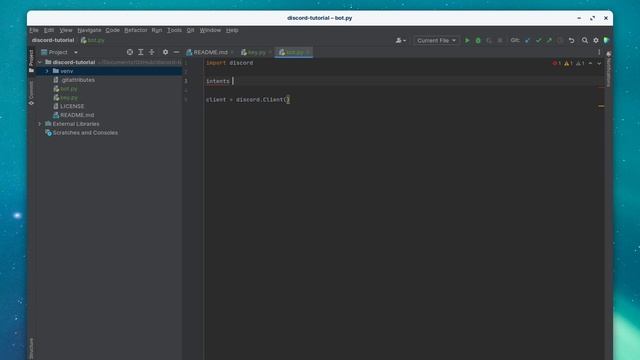The width and height of the screenshot is (640, 360).
Task: Click Collapse All icon in Project panel
Action: coord(152,52)
